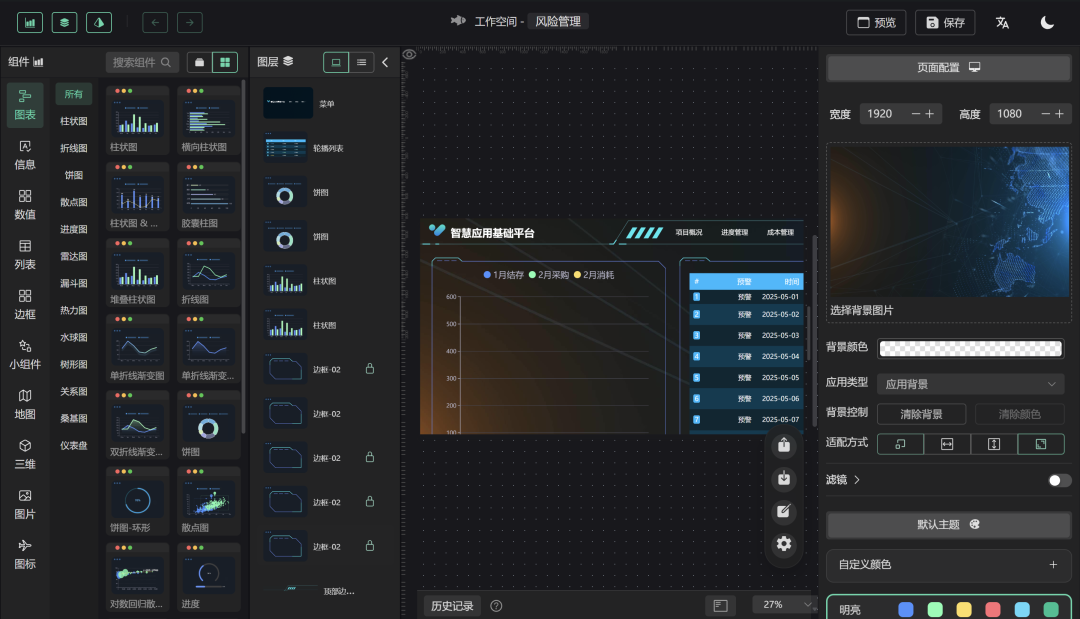
Task: Select the 三维 category in sidebar
Action: pyautogui.click(x=25, y=454)
